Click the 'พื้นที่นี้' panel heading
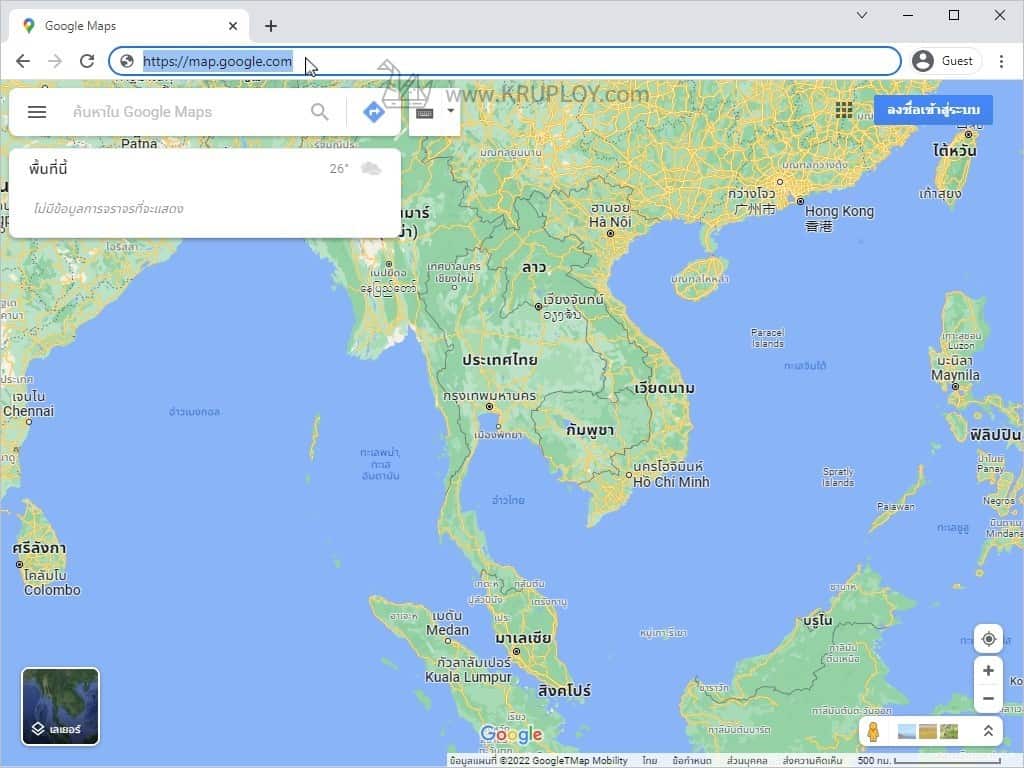 48,168
